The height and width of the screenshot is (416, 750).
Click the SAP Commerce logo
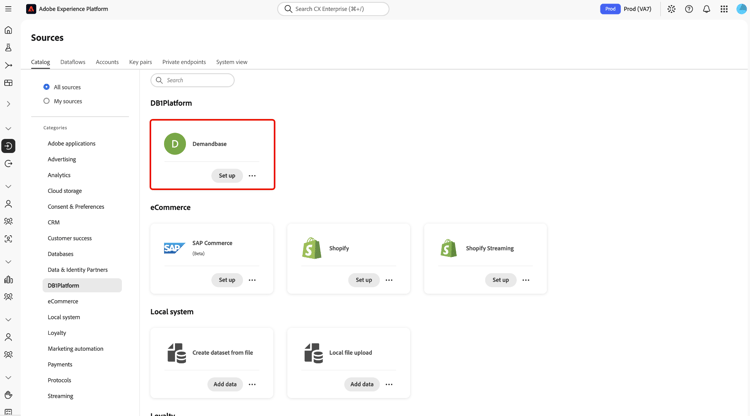(174, 248)
